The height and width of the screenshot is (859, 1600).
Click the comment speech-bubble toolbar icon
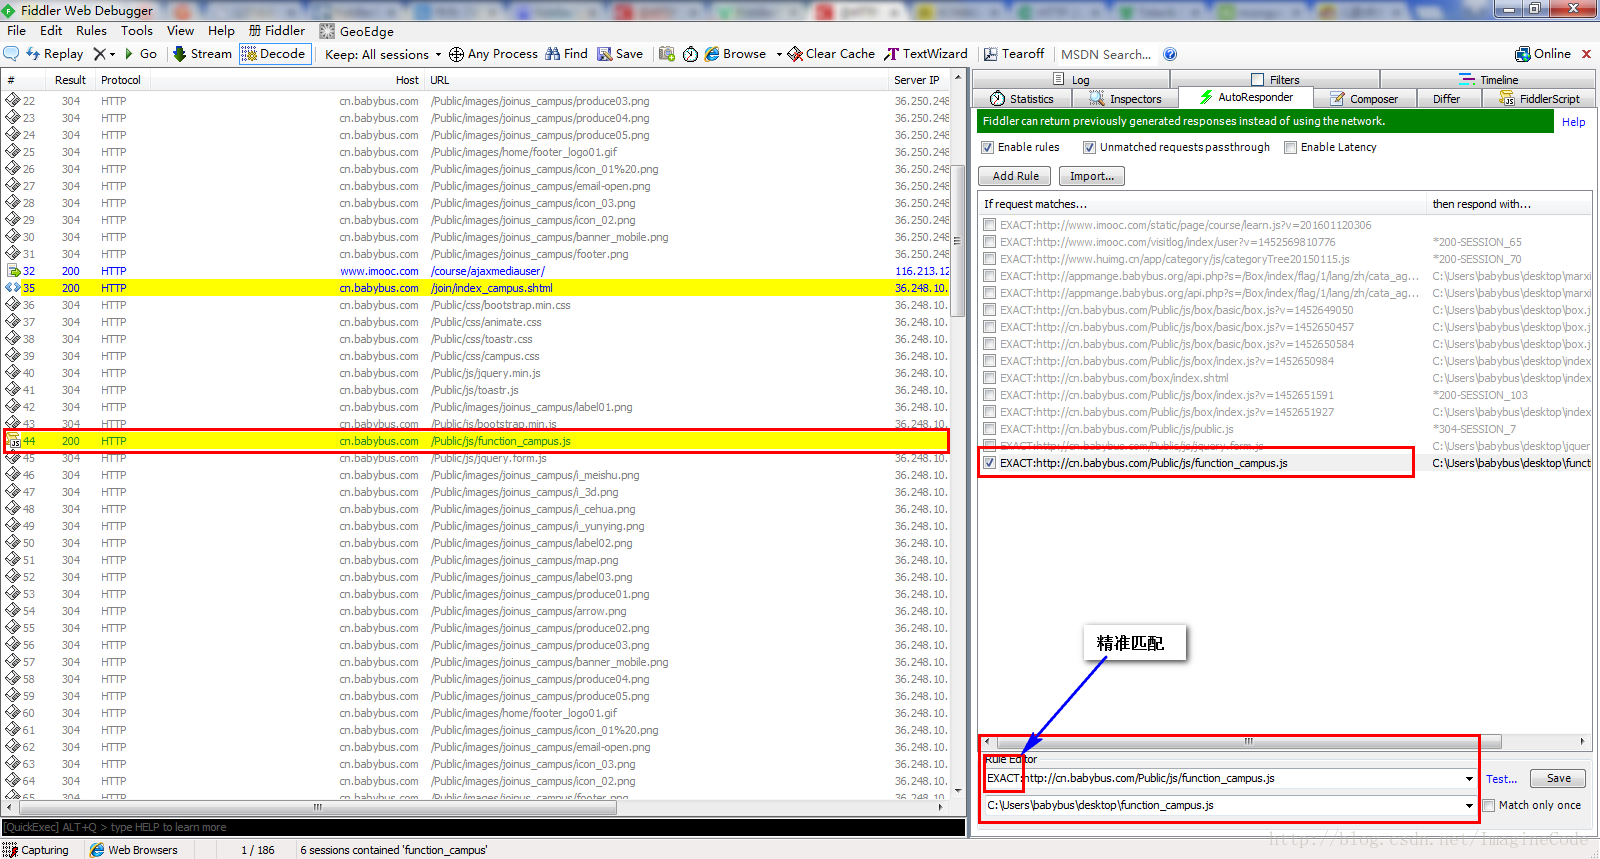tap(11, 54)
